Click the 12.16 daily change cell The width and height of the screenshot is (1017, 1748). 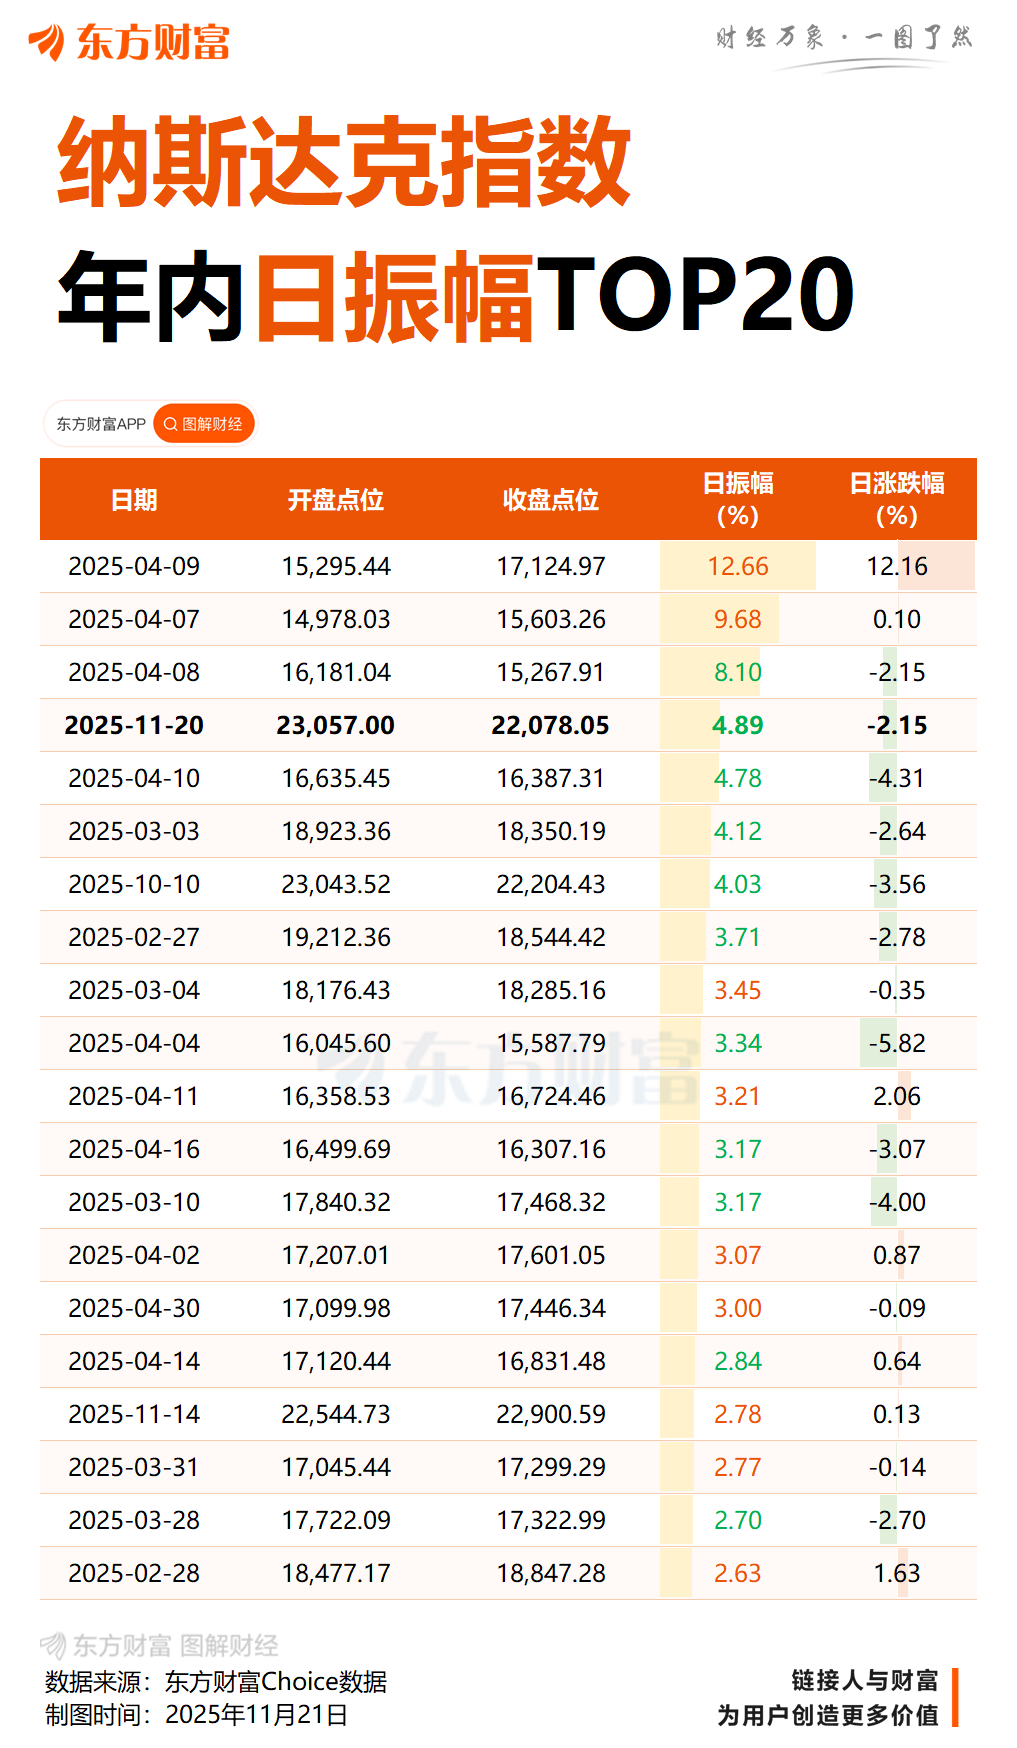click(x=896, y=566)
